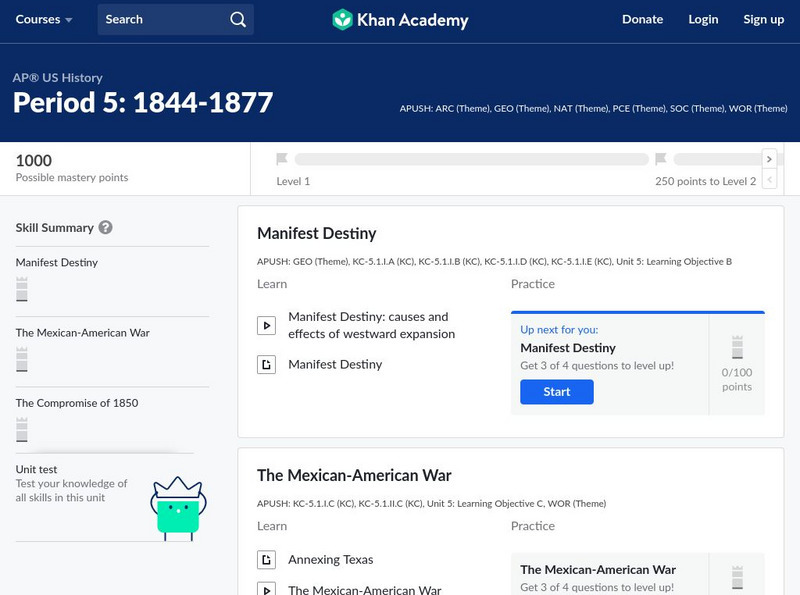The image size is (800, 595).
Task: Click Compromise of 1850 mastery tower icon
Action: tap(21, 430)
